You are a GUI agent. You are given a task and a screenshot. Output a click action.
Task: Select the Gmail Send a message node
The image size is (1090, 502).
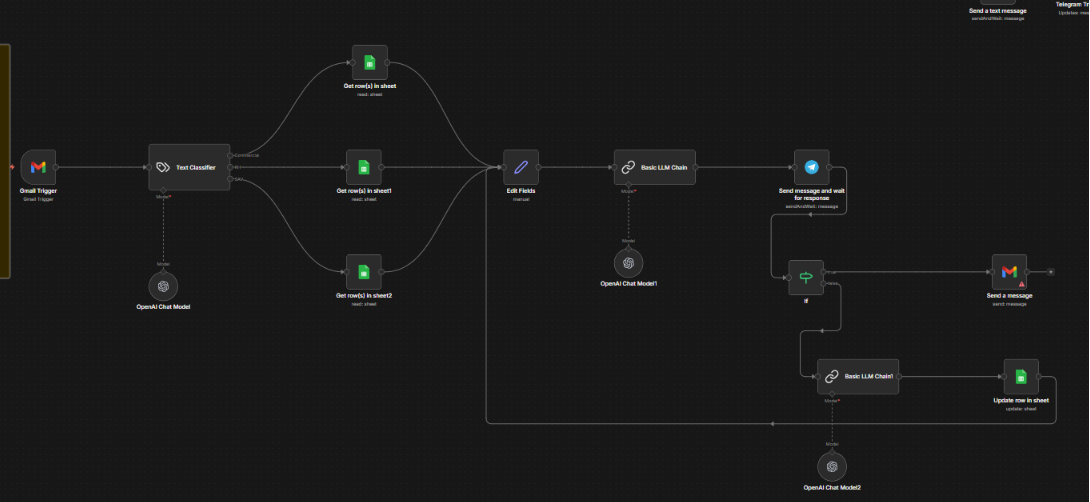pyautogui.click(x=1009, y=272)
